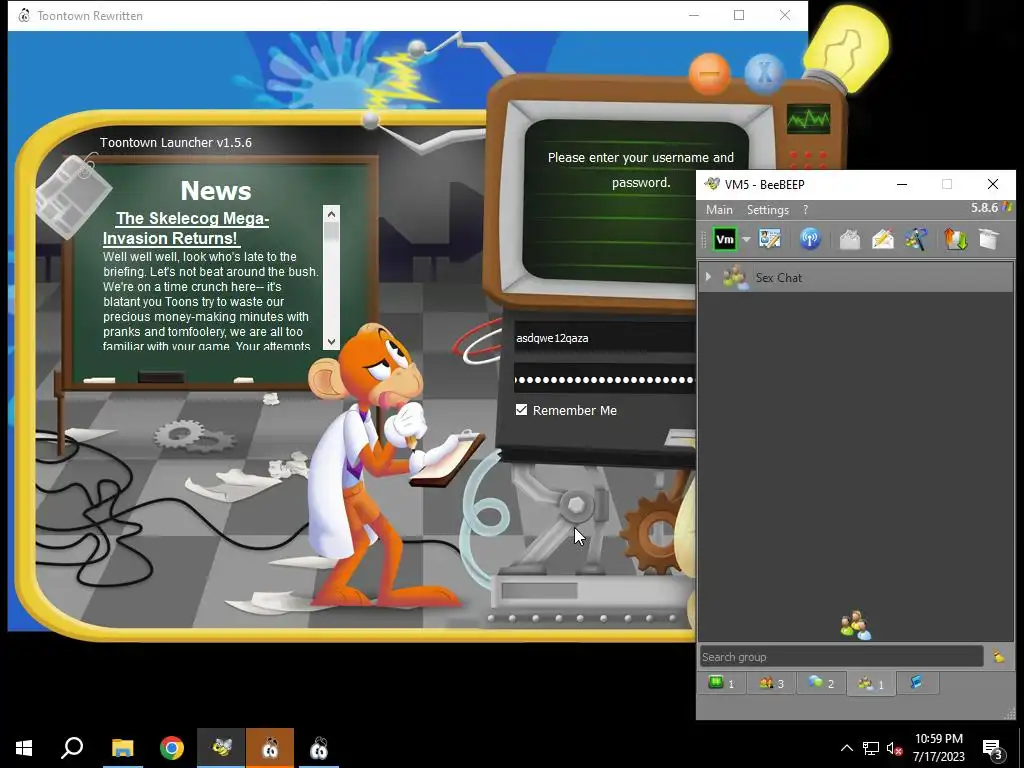The height and width of the screenshot is (768, 1024).
Task: Focus the Search group field
Action: (x=841, y=656)
